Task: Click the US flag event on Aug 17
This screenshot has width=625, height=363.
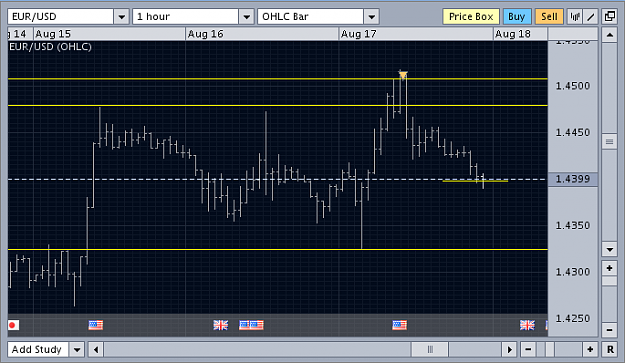Action: [x=399, y=325]
